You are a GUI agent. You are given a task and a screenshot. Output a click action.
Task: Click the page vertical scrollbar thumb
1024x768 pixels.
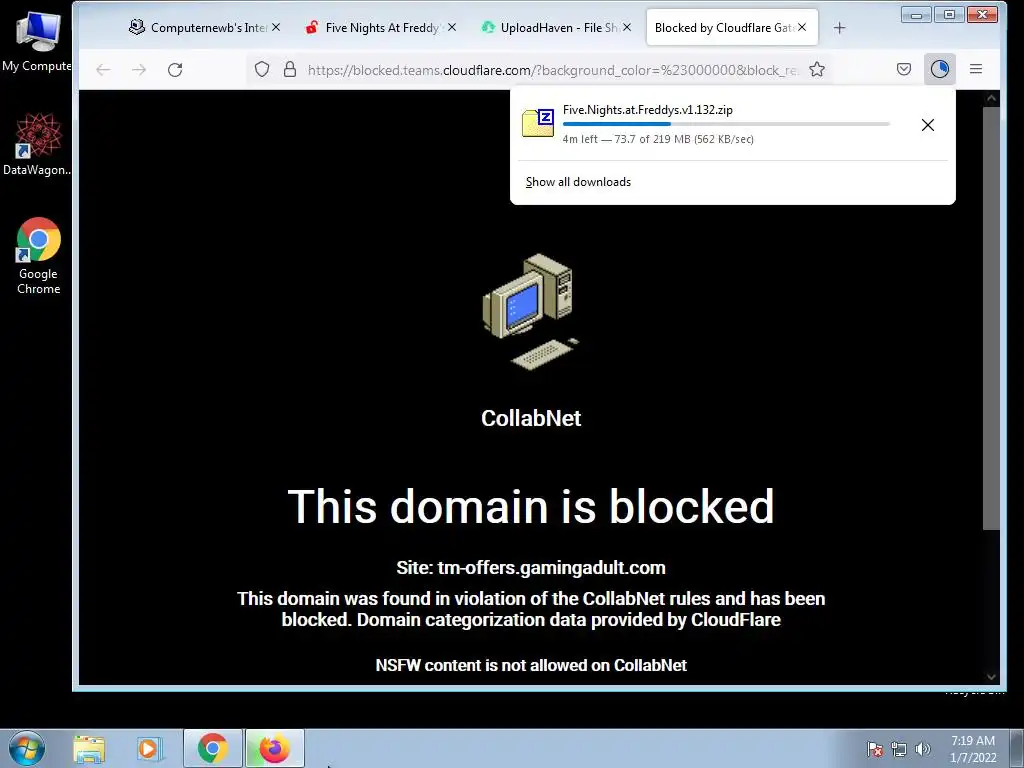pos(991,318)
